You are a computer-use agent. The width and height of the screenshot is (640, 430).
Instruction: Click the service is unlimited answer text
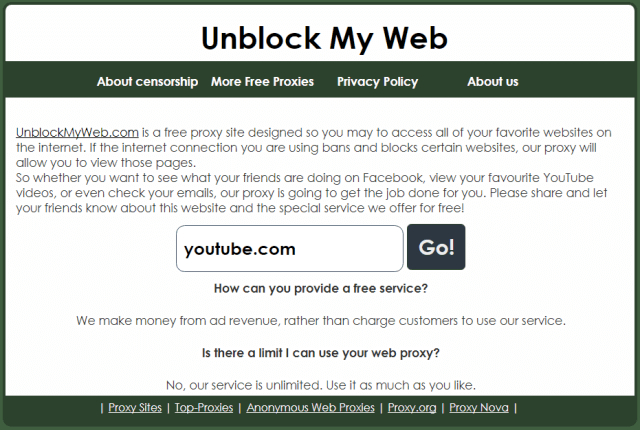pos(321,385)
